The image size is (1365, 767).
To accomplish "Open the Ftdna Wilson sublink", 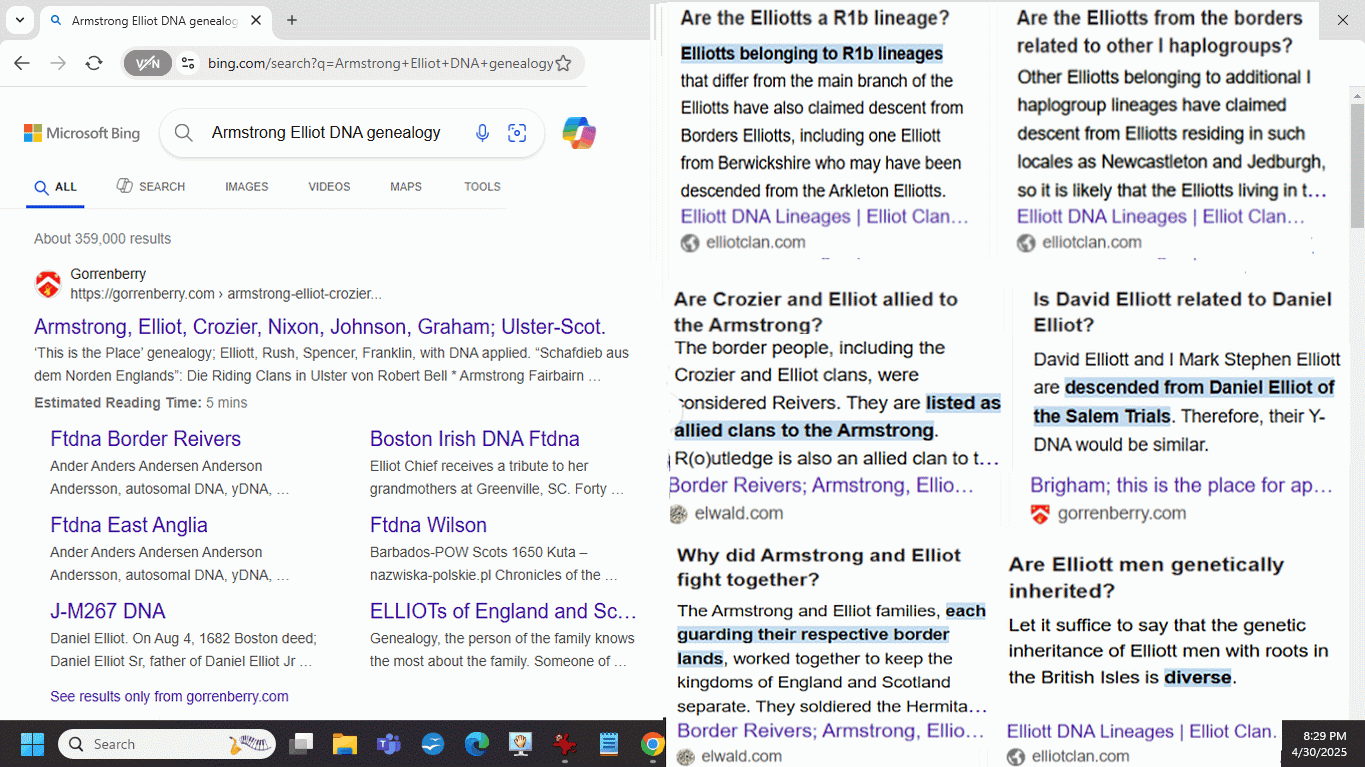I will (428, 525).
